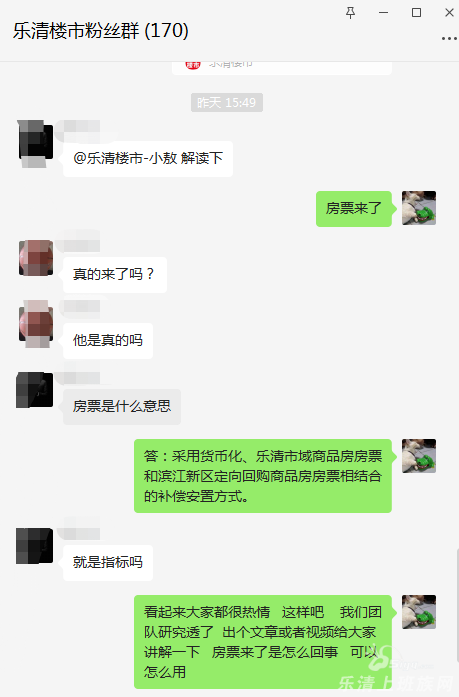Close the chat window
This screenshot has width=459, height=697.
click(449, 12)
